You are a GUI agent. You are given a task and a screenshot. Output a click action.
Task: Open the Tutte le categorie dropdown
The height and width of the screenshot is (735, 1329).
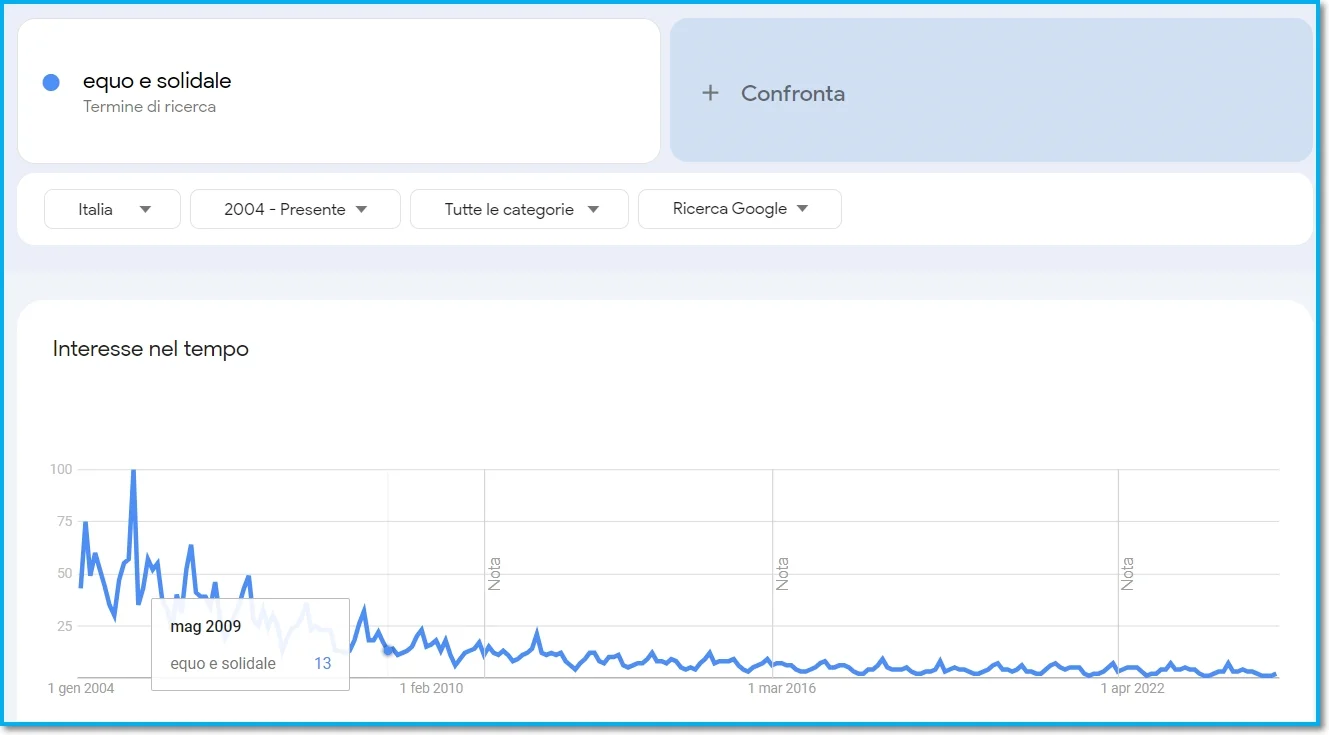point(519,209)
